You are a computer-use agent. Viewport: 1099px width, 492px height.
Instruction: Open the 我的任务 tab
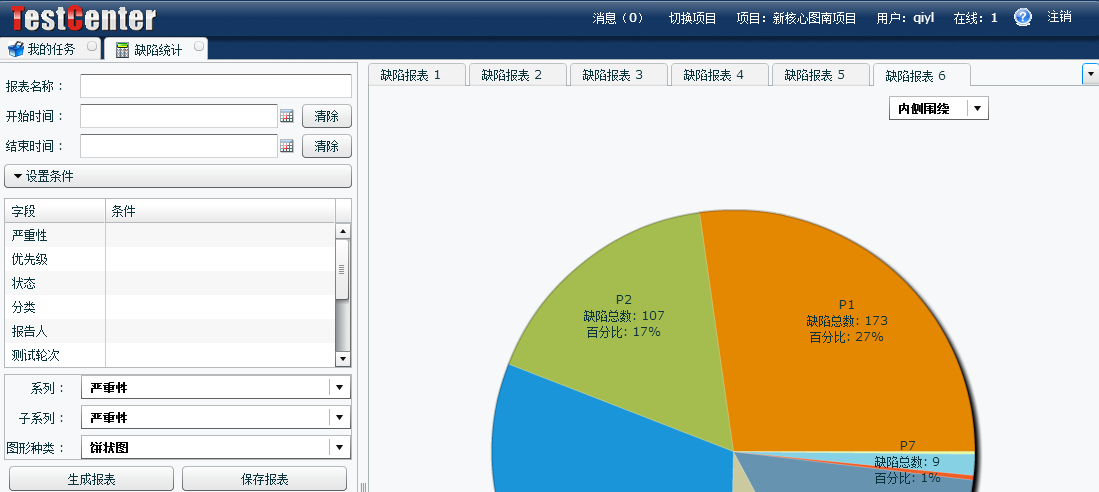pyautogui.click(x=51, y=50)
